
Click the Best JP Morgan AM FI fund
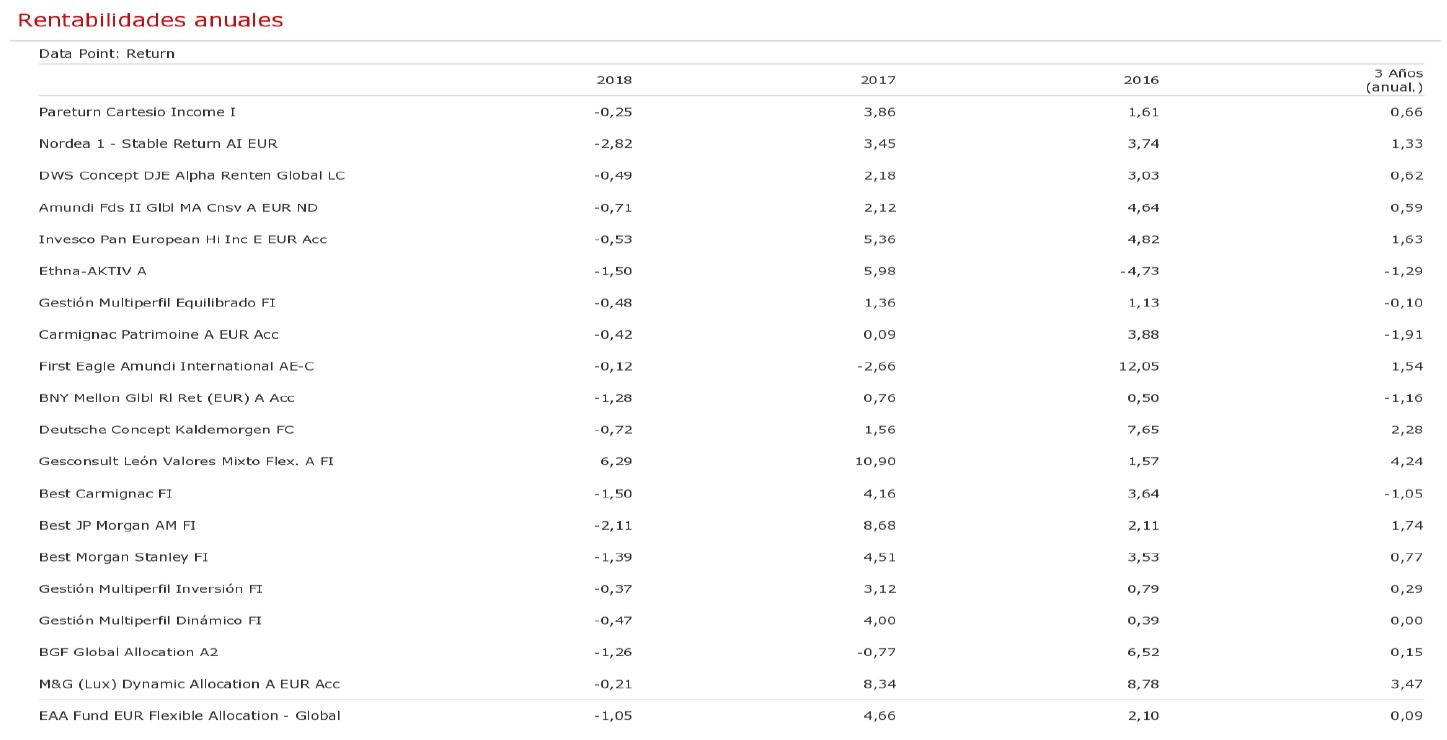pyautogui.click(x=117, y=525)
